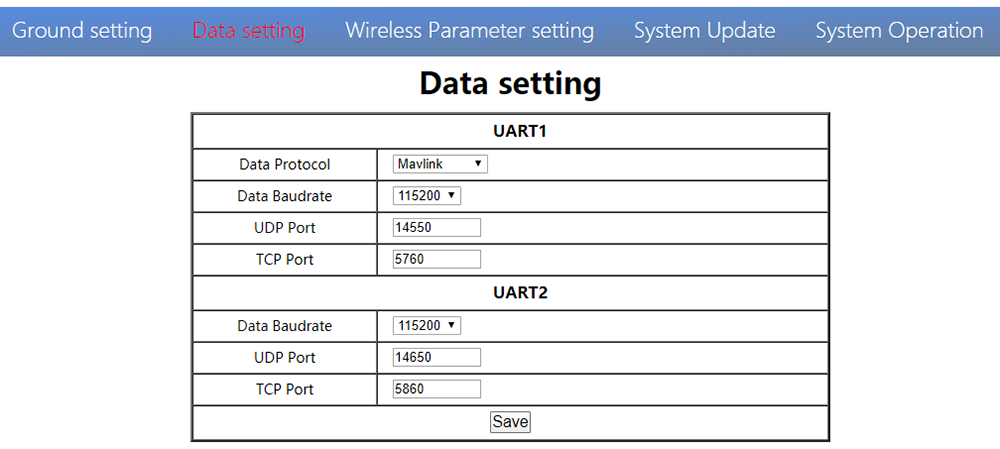Click the UART1 Data Baudrate label

tap(284, 196)
